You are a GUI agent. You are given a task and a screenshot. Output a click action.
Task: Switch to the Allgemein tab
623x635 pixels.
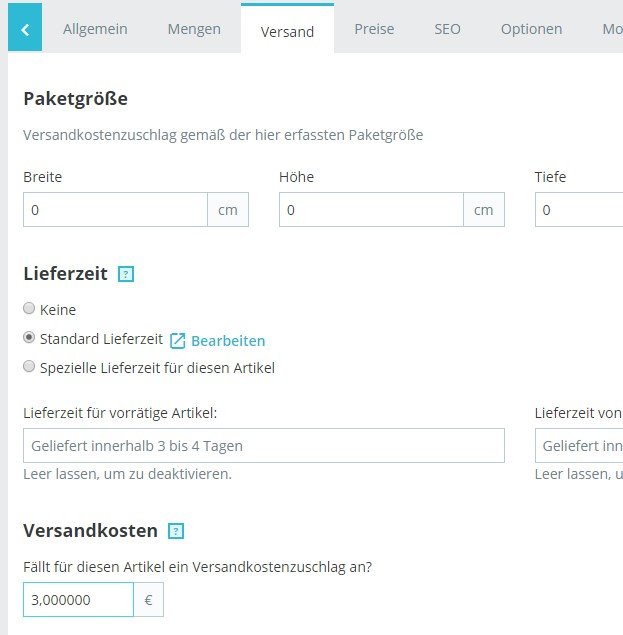point(95,29)
